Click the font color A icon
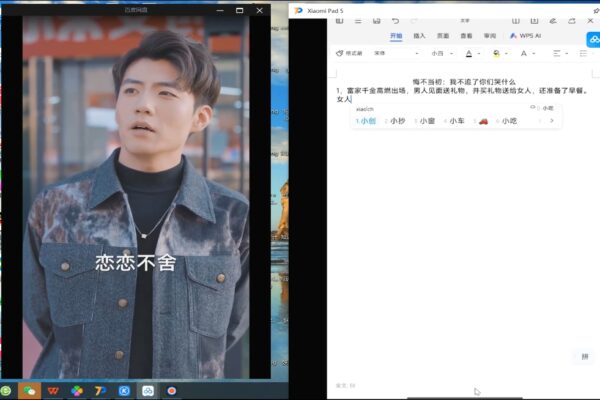600x400 pixels. coord(469,54)
